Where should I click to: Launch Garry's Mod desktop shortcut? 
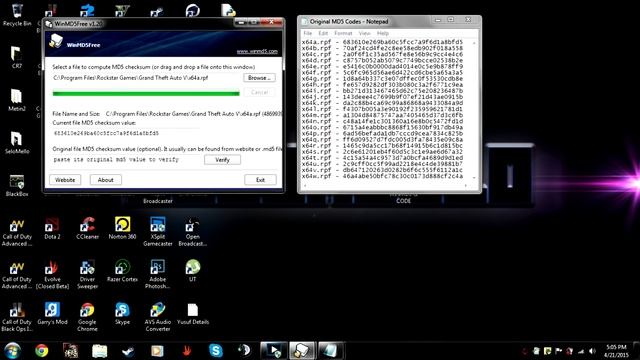[x=52, y=313]
